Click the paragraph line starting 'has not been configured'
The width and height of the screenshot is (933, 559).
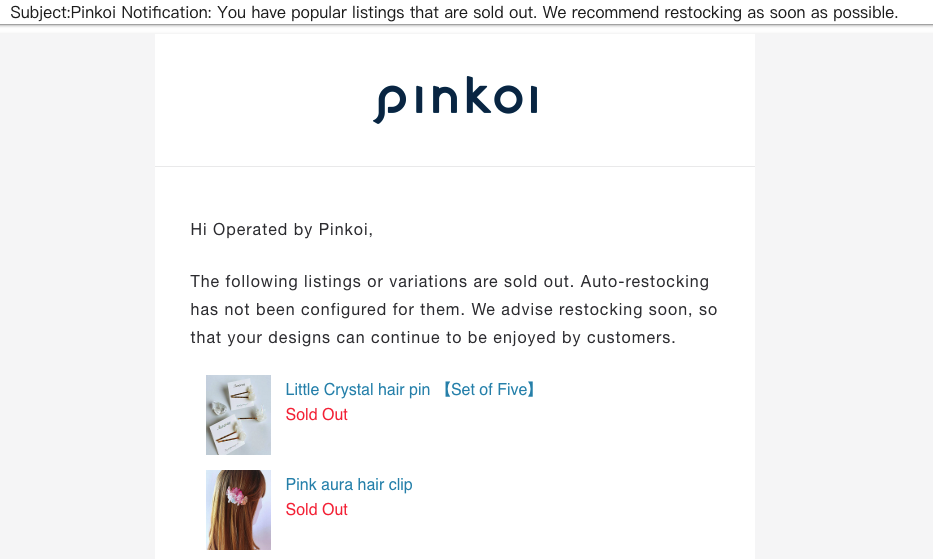454,310
